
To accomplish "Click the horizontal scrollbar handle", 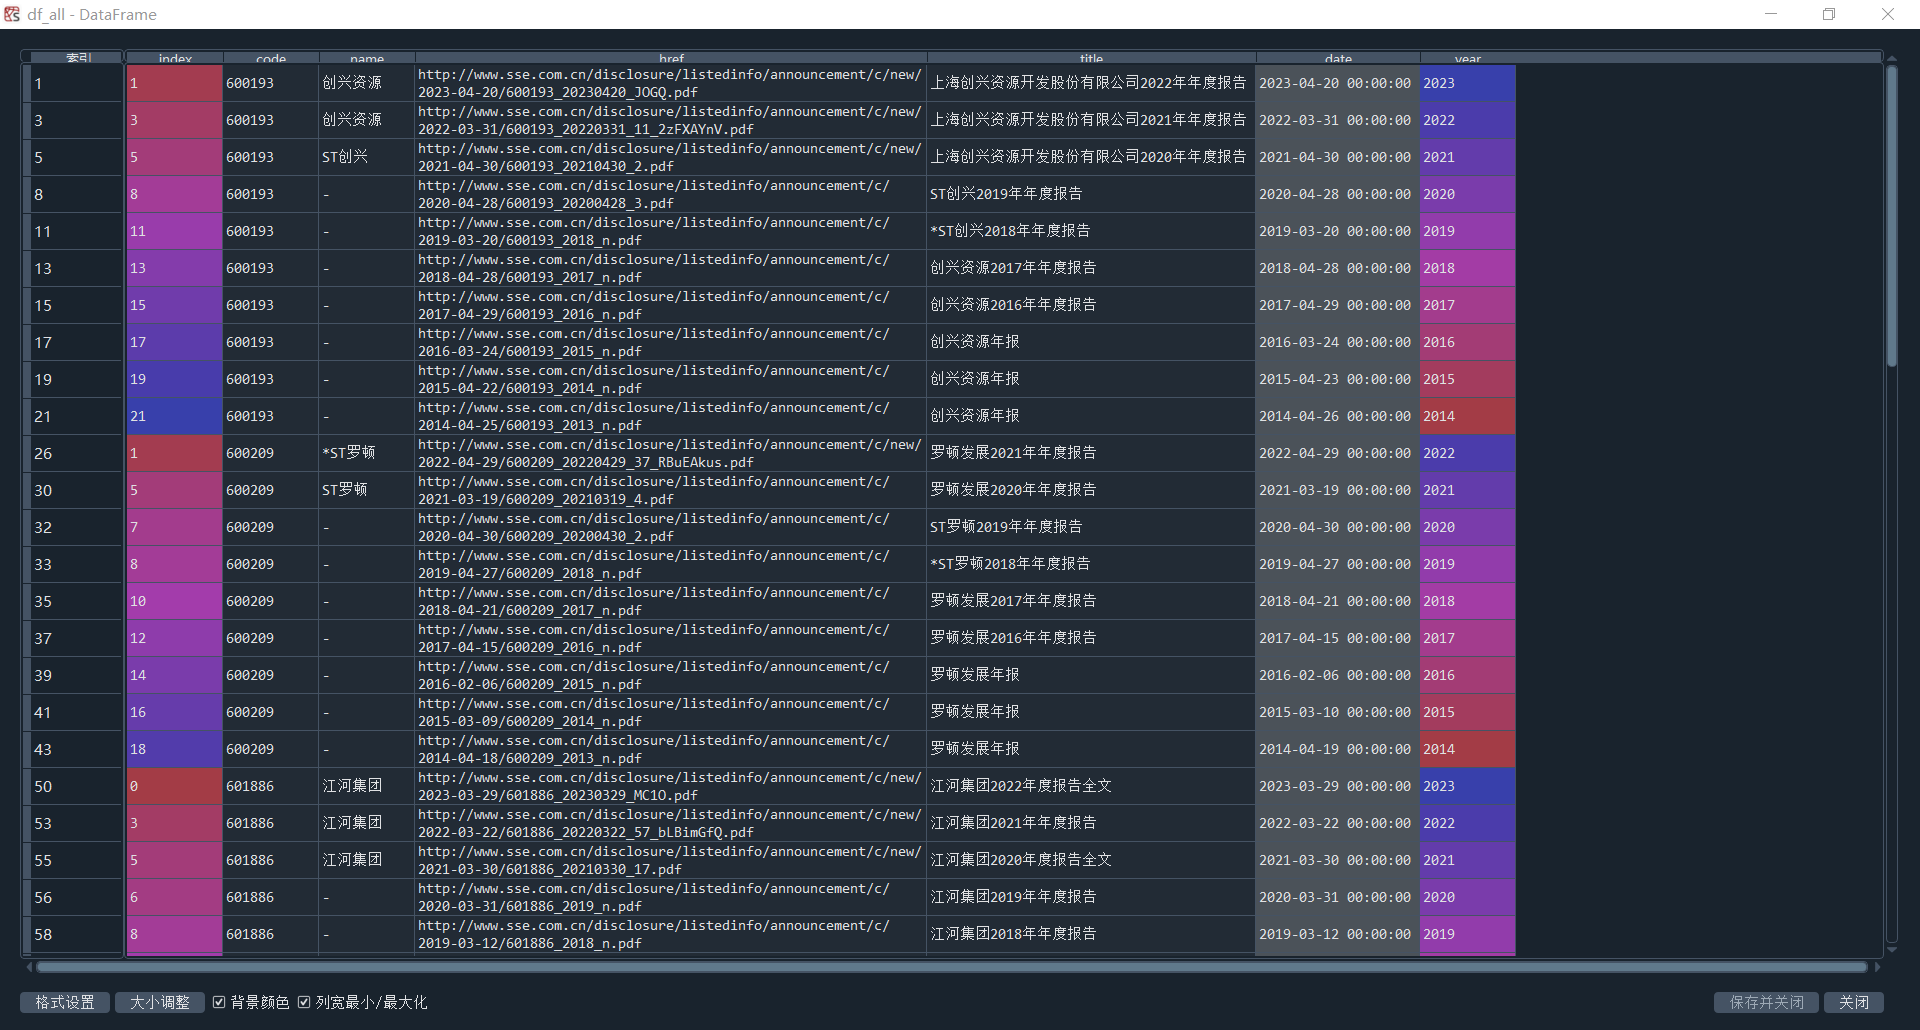I will (x=951, y=967).
